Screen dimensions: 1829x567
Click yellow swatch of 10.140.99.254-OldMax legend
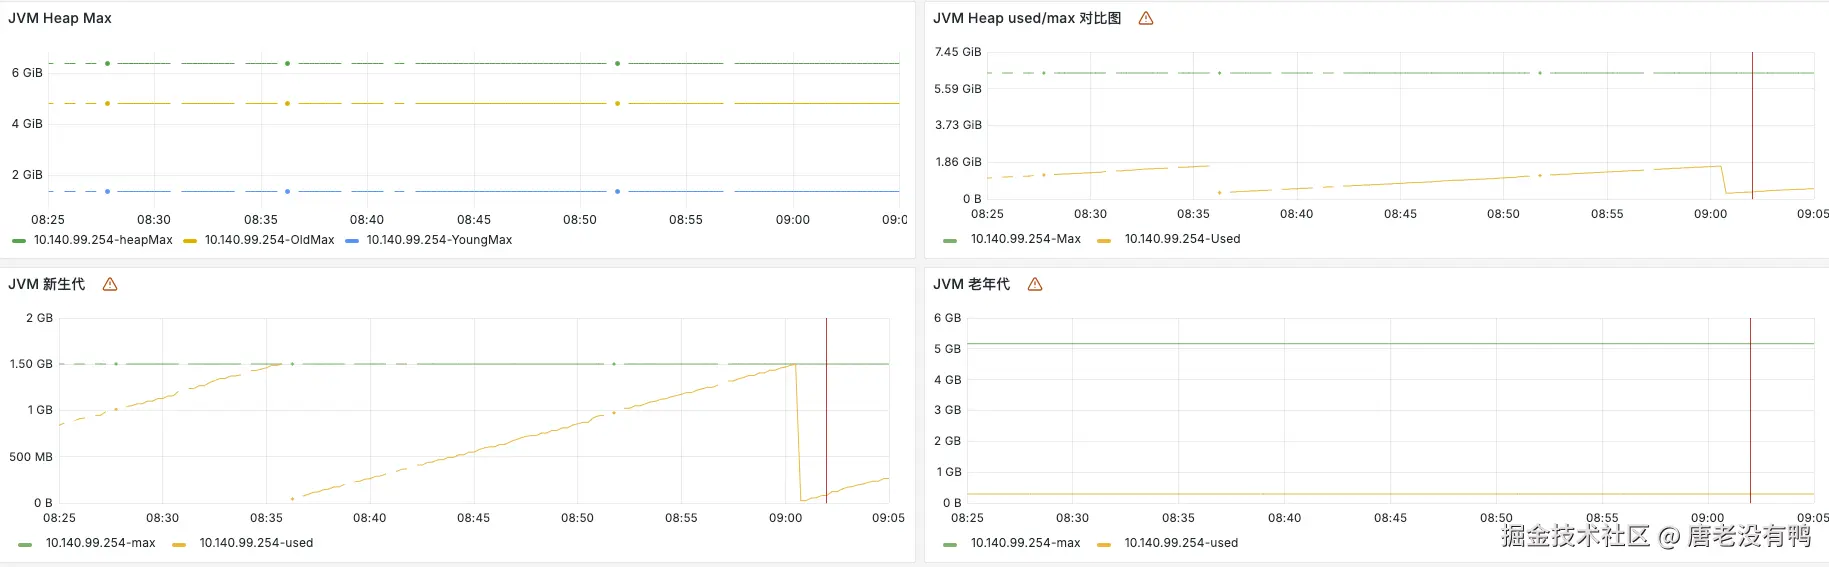(190, 241)
